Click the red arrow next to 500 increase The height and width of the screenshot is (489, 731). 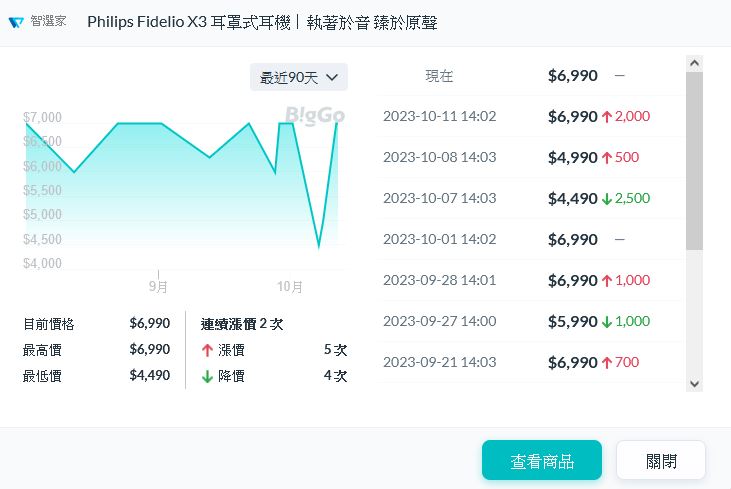(x=606, y=157)
